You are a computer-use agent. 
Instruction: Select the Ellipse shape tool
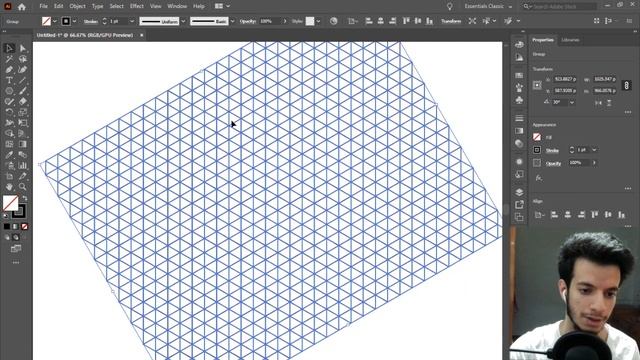point(9,91)
